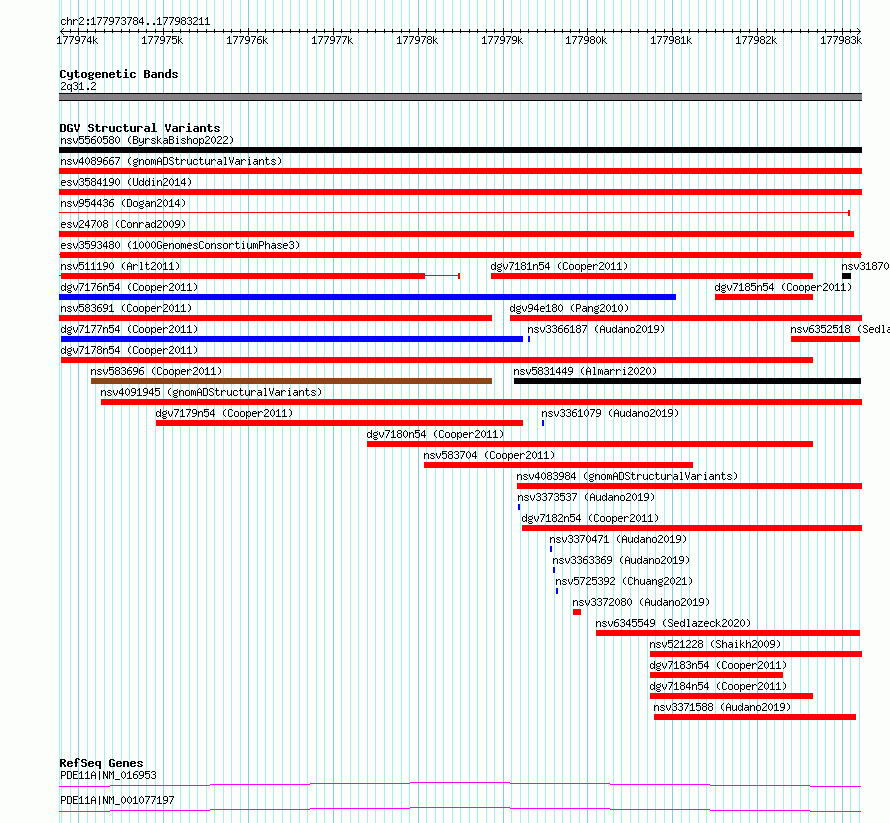The image size is (890, 823).
Task: Click nsv583696 (Cooper2011) label
Action: (156, 371)
